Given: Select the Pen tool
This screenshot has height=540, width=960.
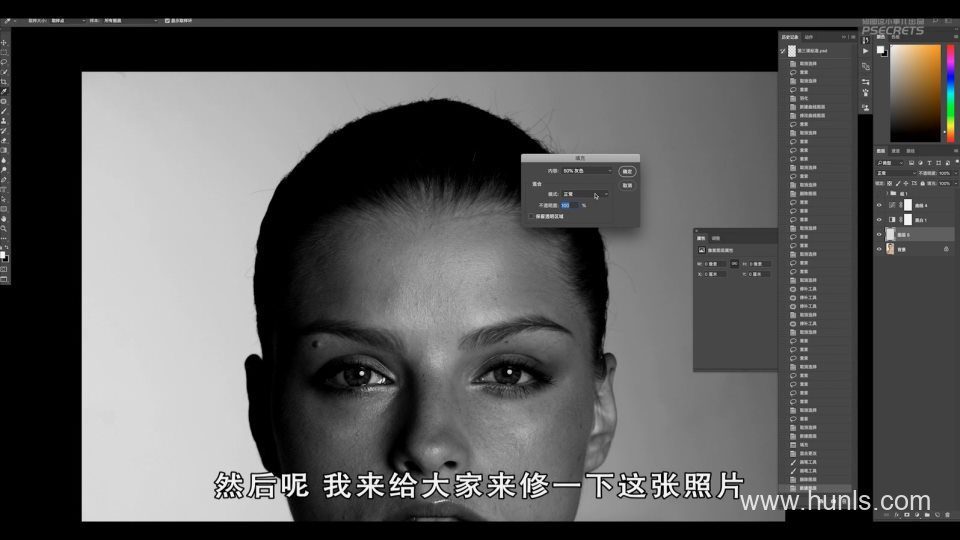Looking at the screenshot, I should coord(4,179).
